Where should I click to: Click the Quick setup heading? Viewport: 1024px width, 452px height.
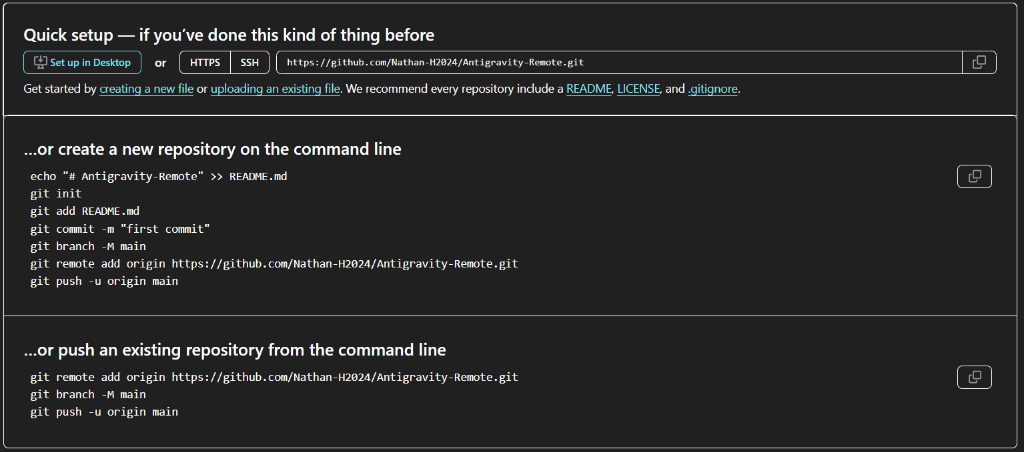[229, 35]
